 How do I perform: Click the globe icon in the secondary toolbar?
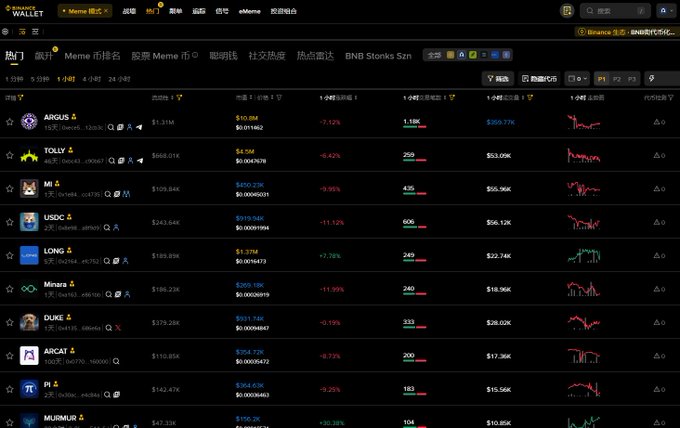coord(5,32)
